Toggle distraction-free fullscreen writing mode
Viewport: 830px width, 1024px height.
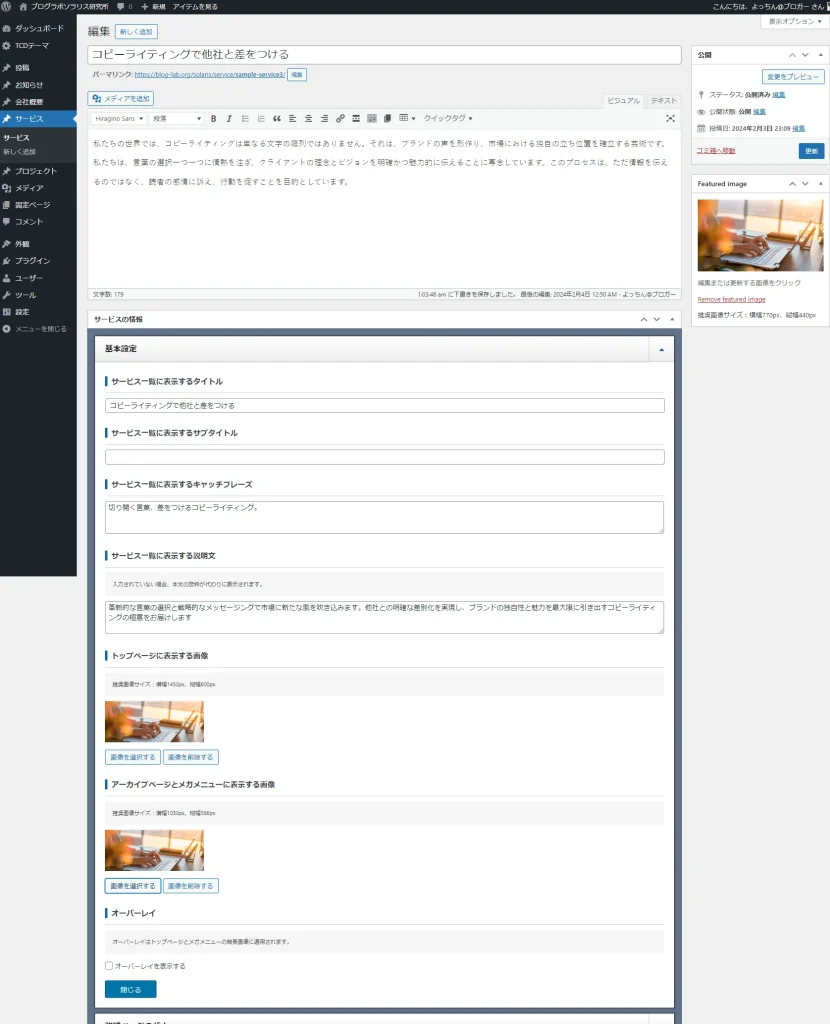[x=670, y=117]
